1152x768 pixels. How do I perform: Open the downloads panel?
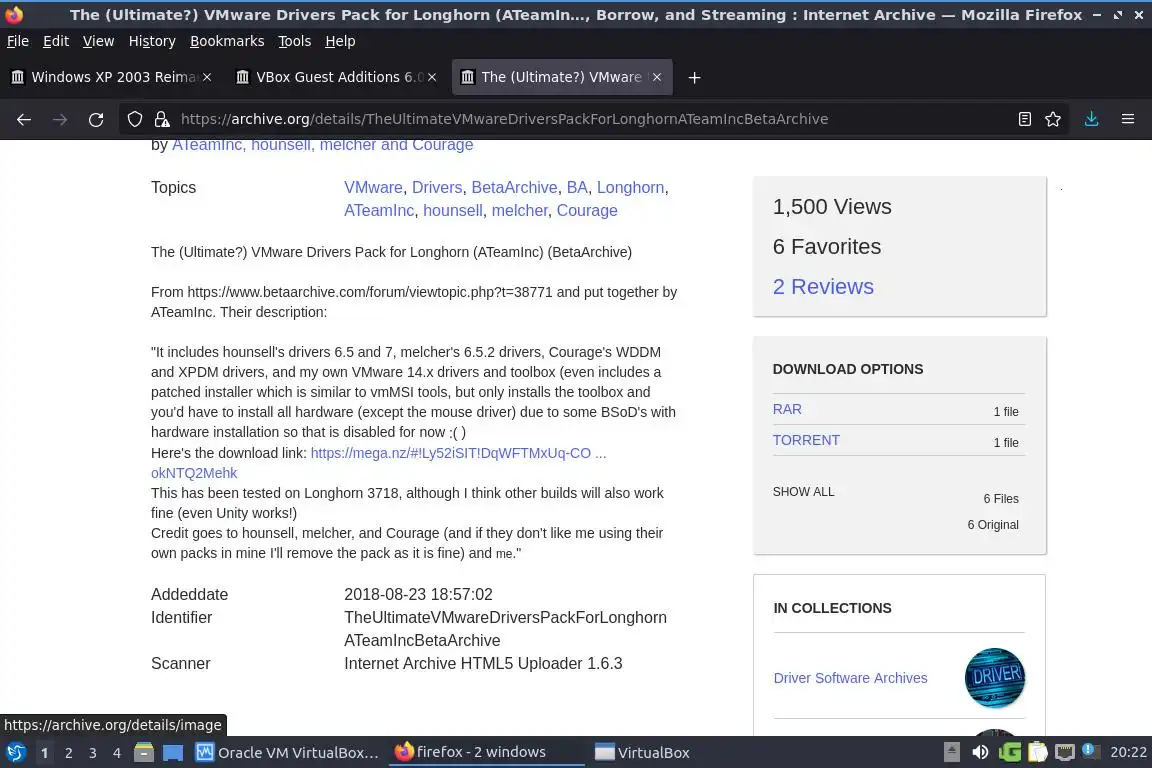(x=1091, y=119)
